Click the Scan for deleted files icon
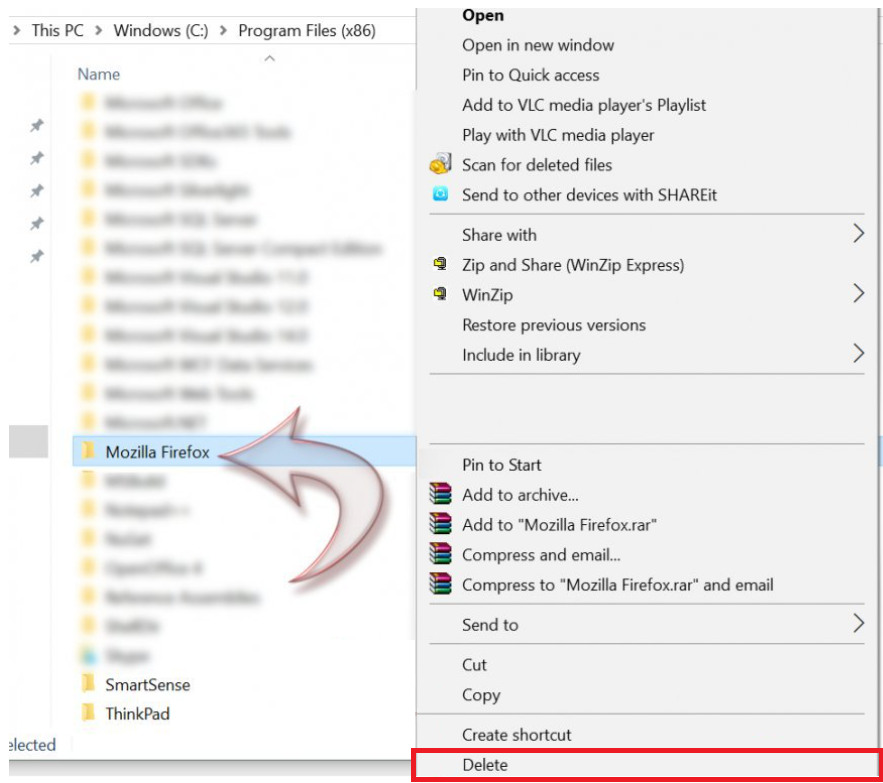The width and height of the screenshot is (883, 783). coord(440,164)
